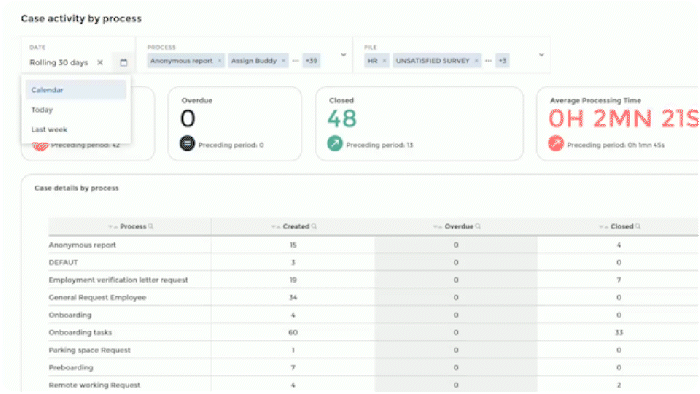Open search icon in Created column header

[x=314, y=226]
